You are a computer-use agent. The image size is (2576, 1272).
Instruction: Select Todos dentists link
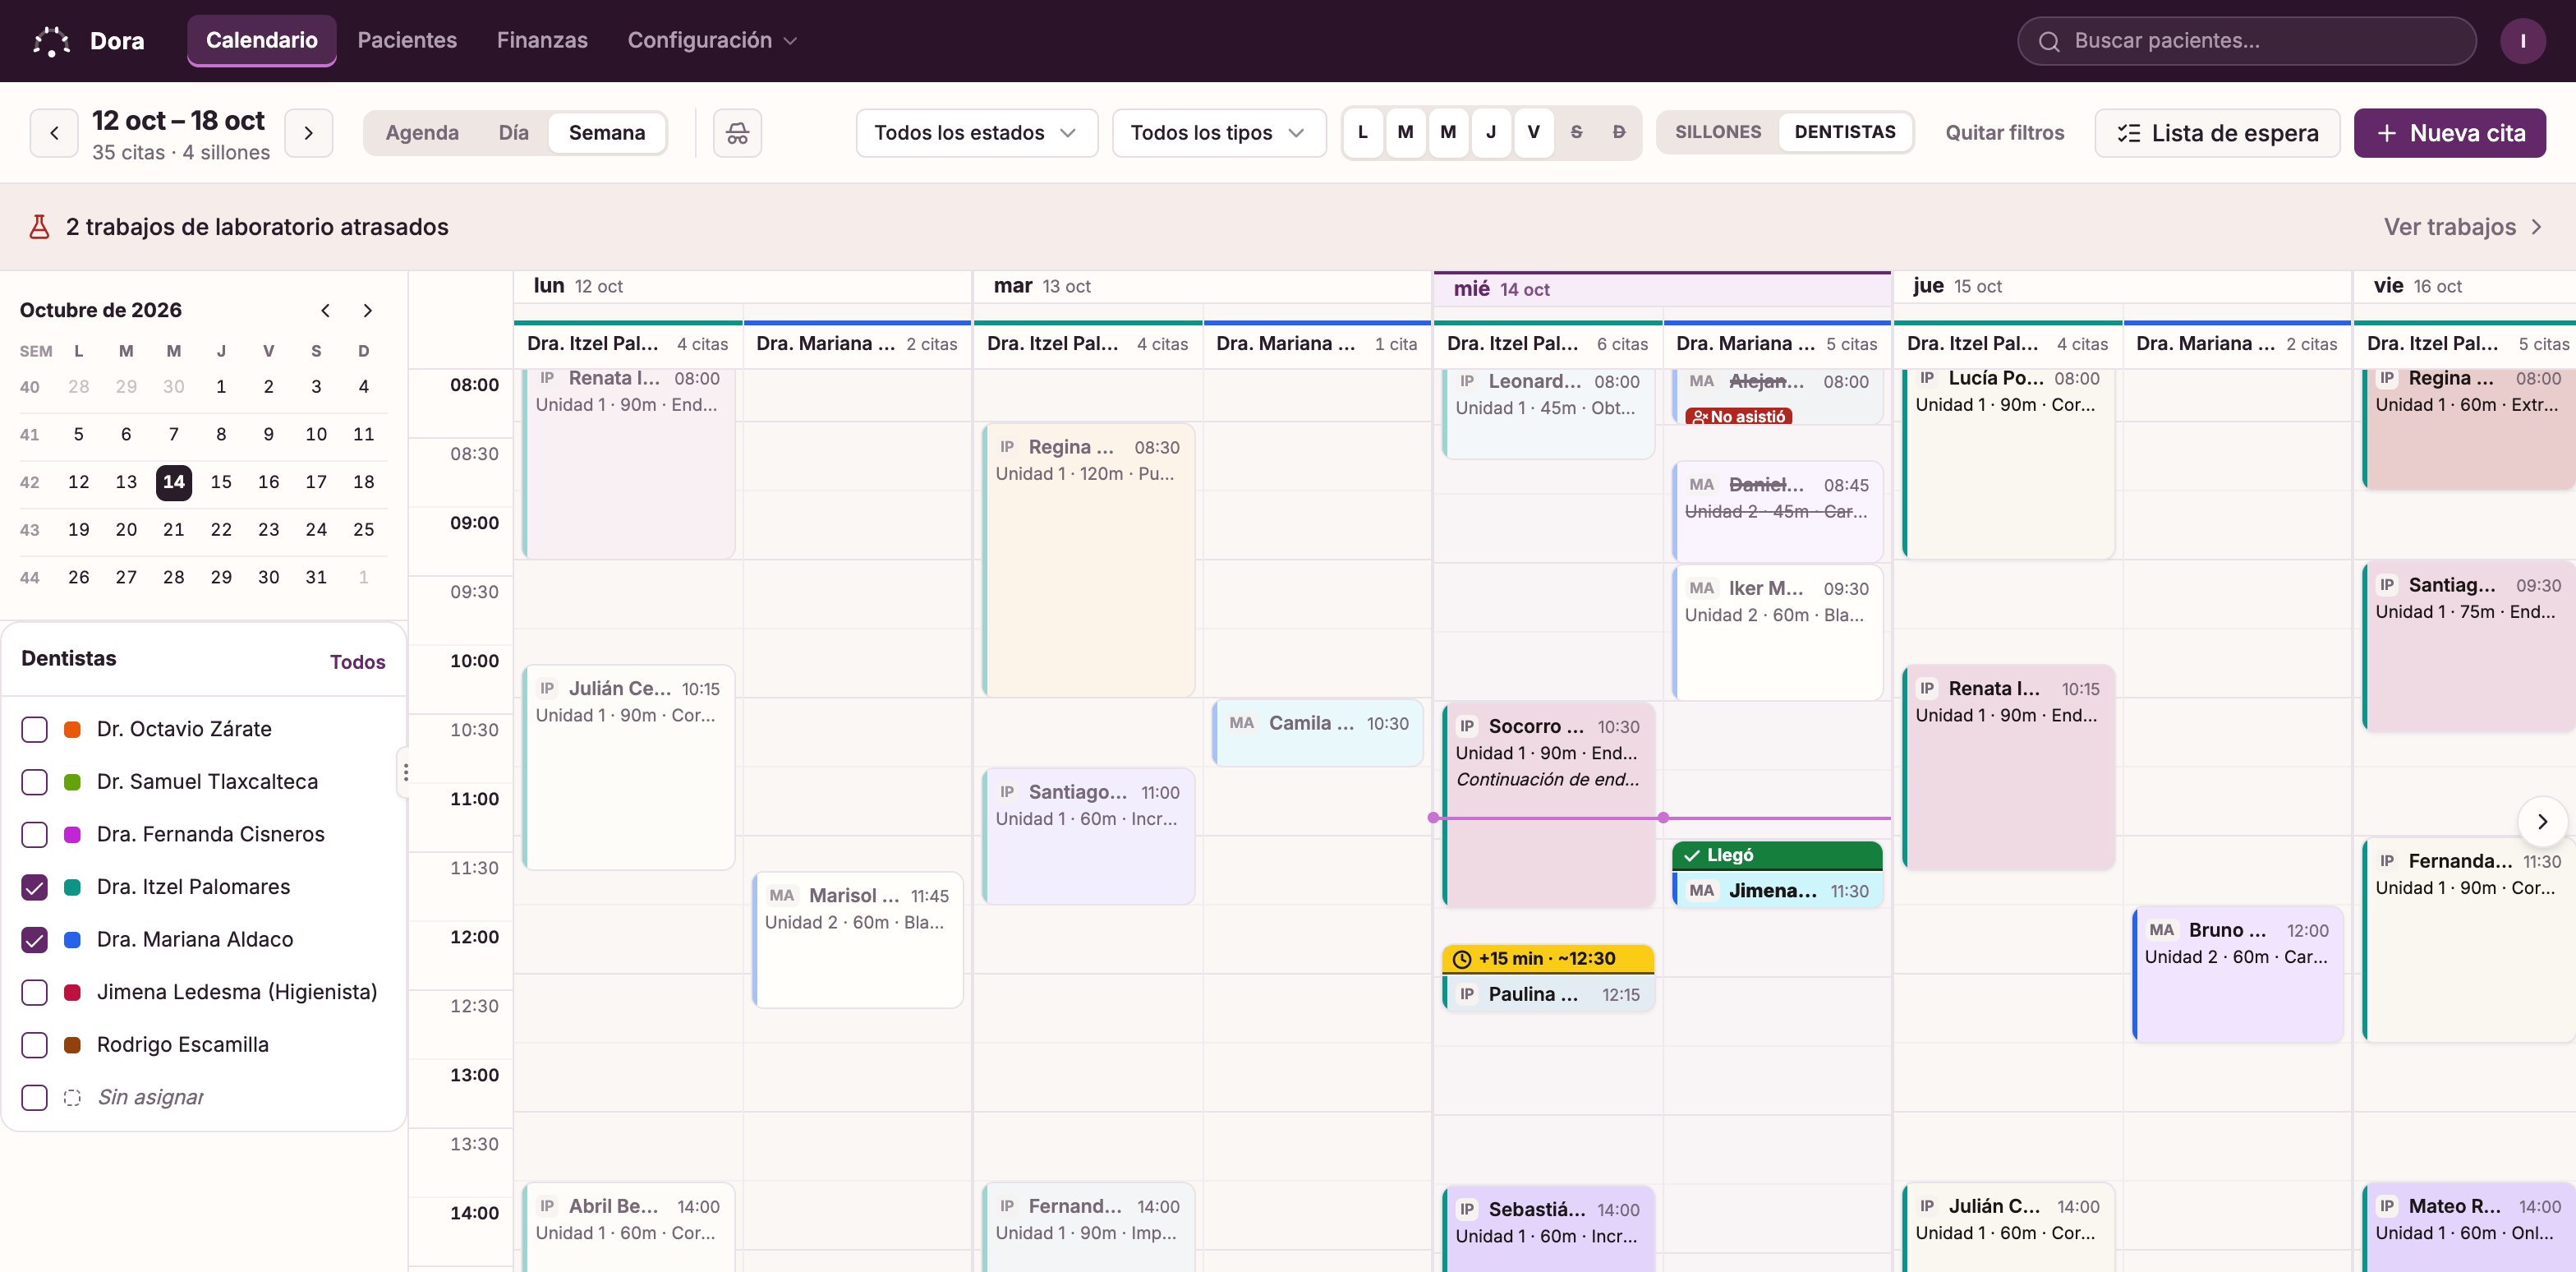[x=357, y=662]
